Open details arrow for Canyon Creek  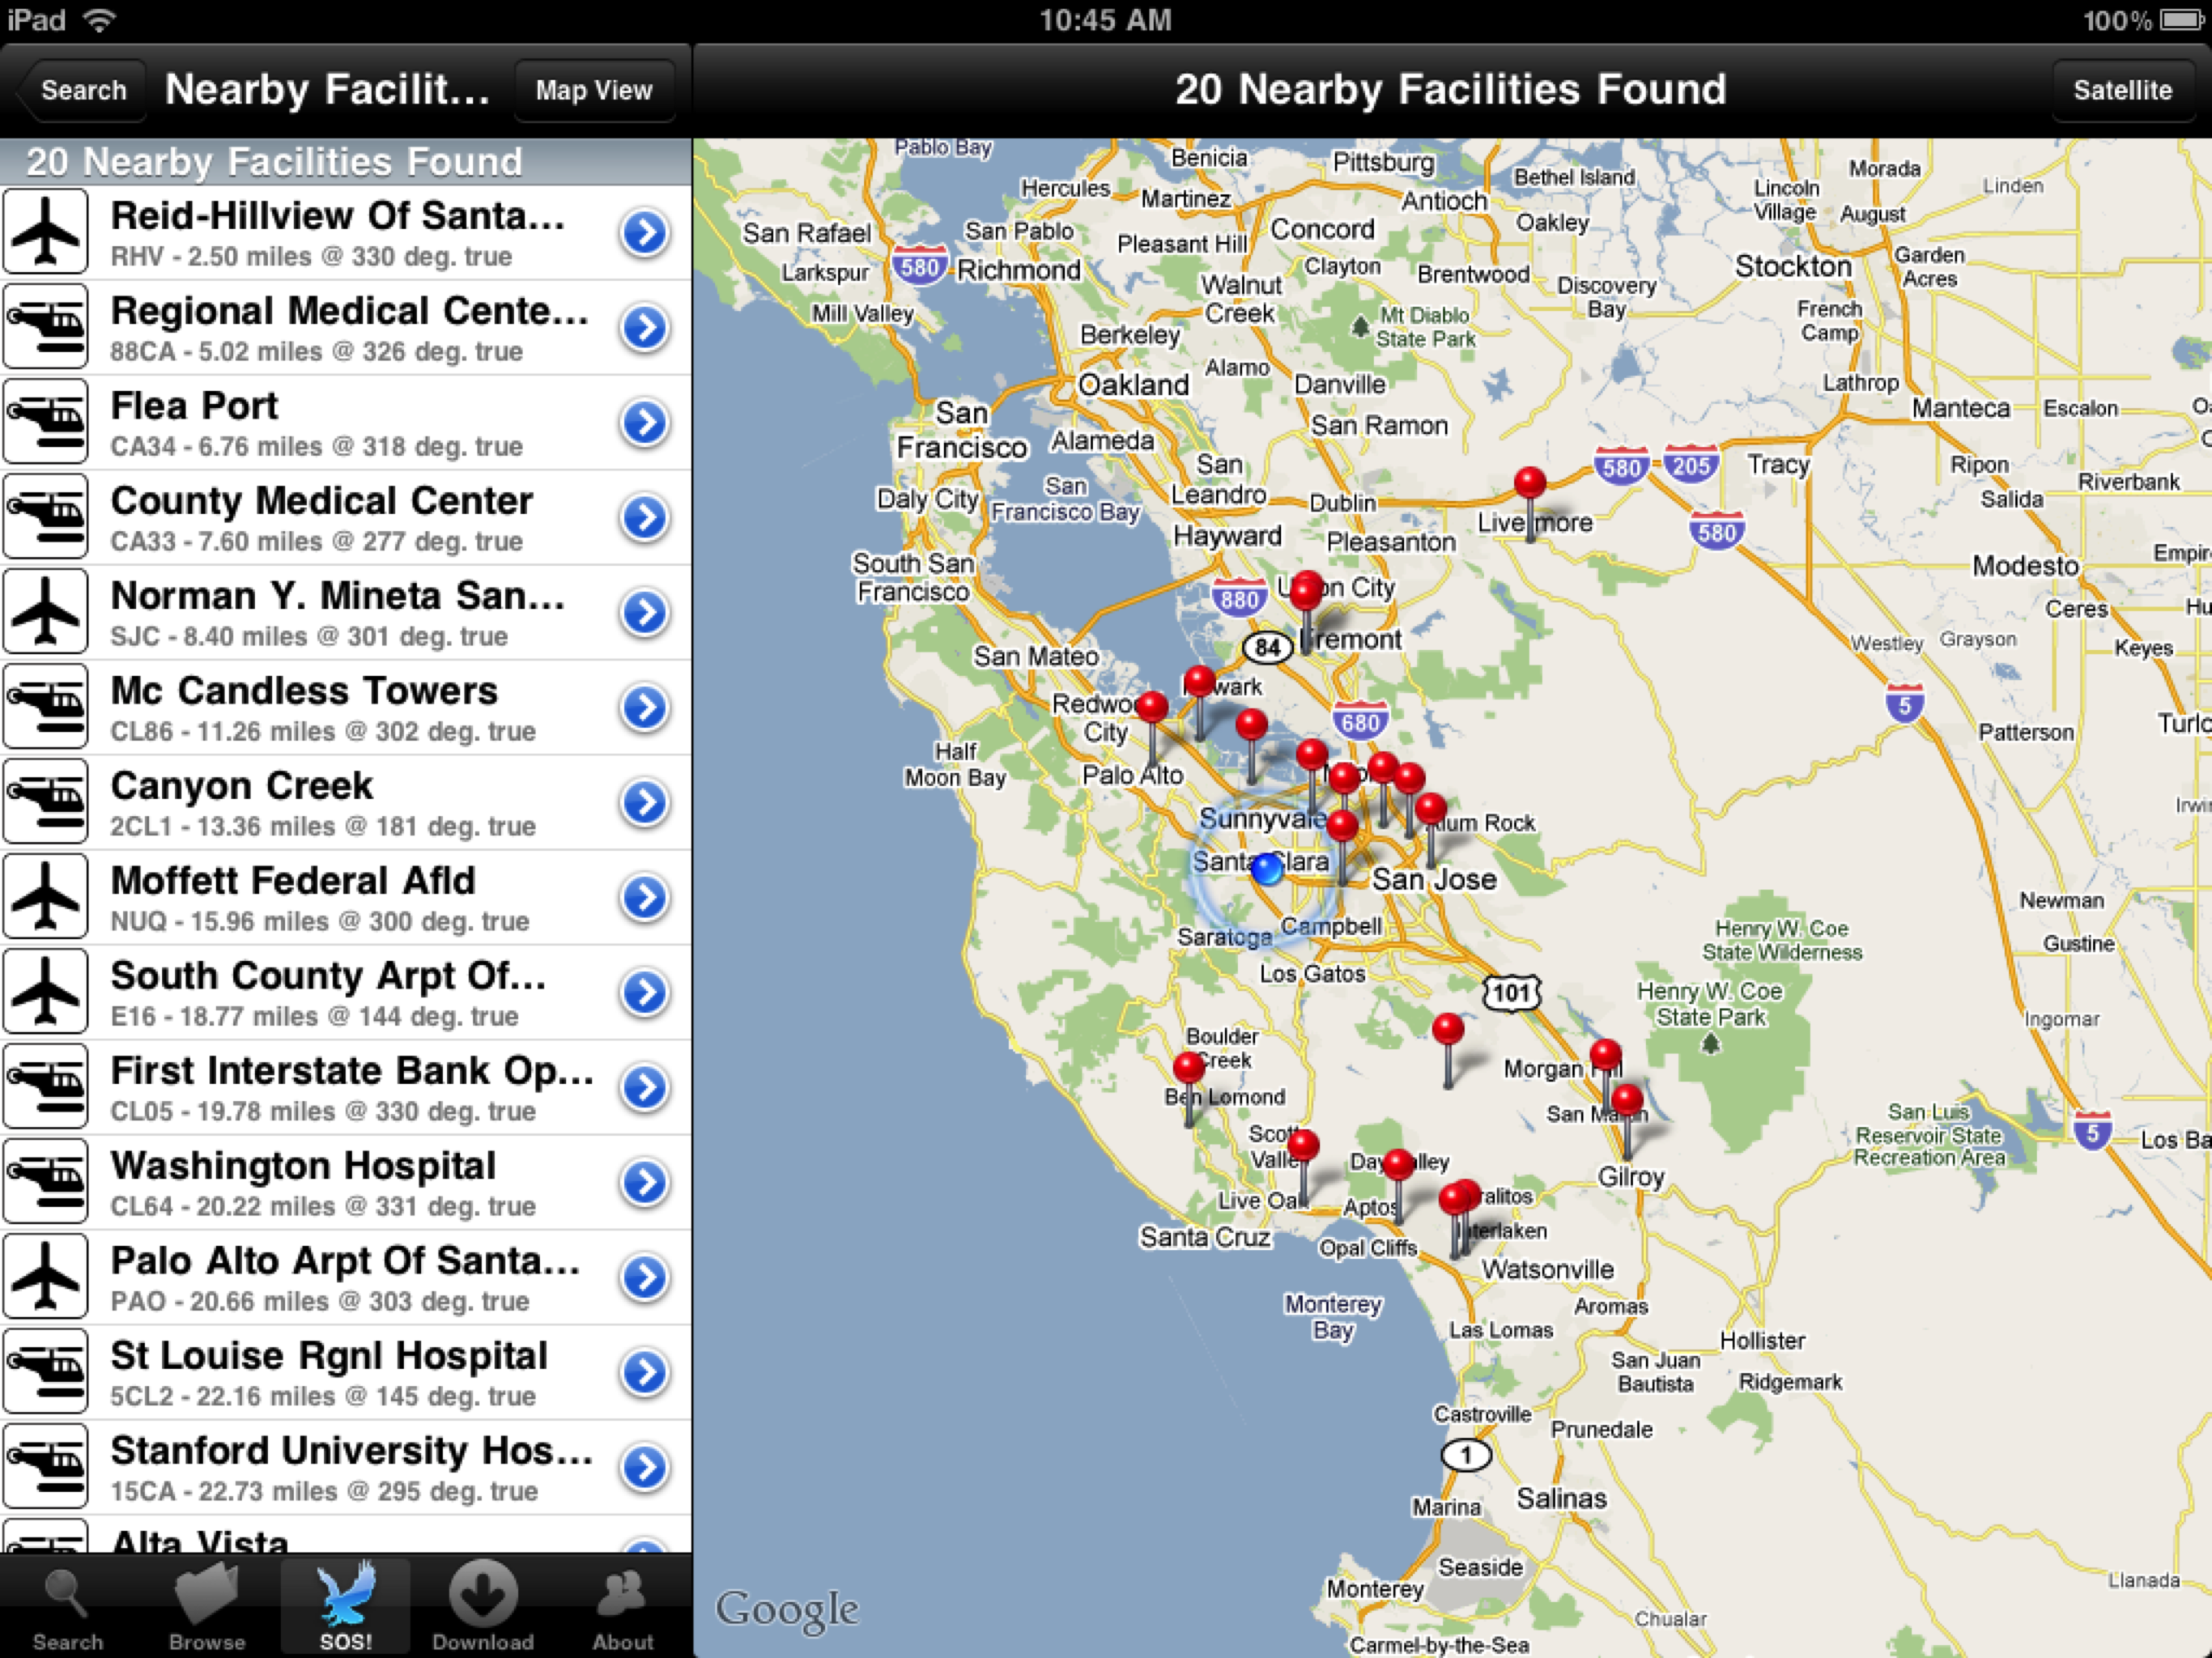(645, 803)
